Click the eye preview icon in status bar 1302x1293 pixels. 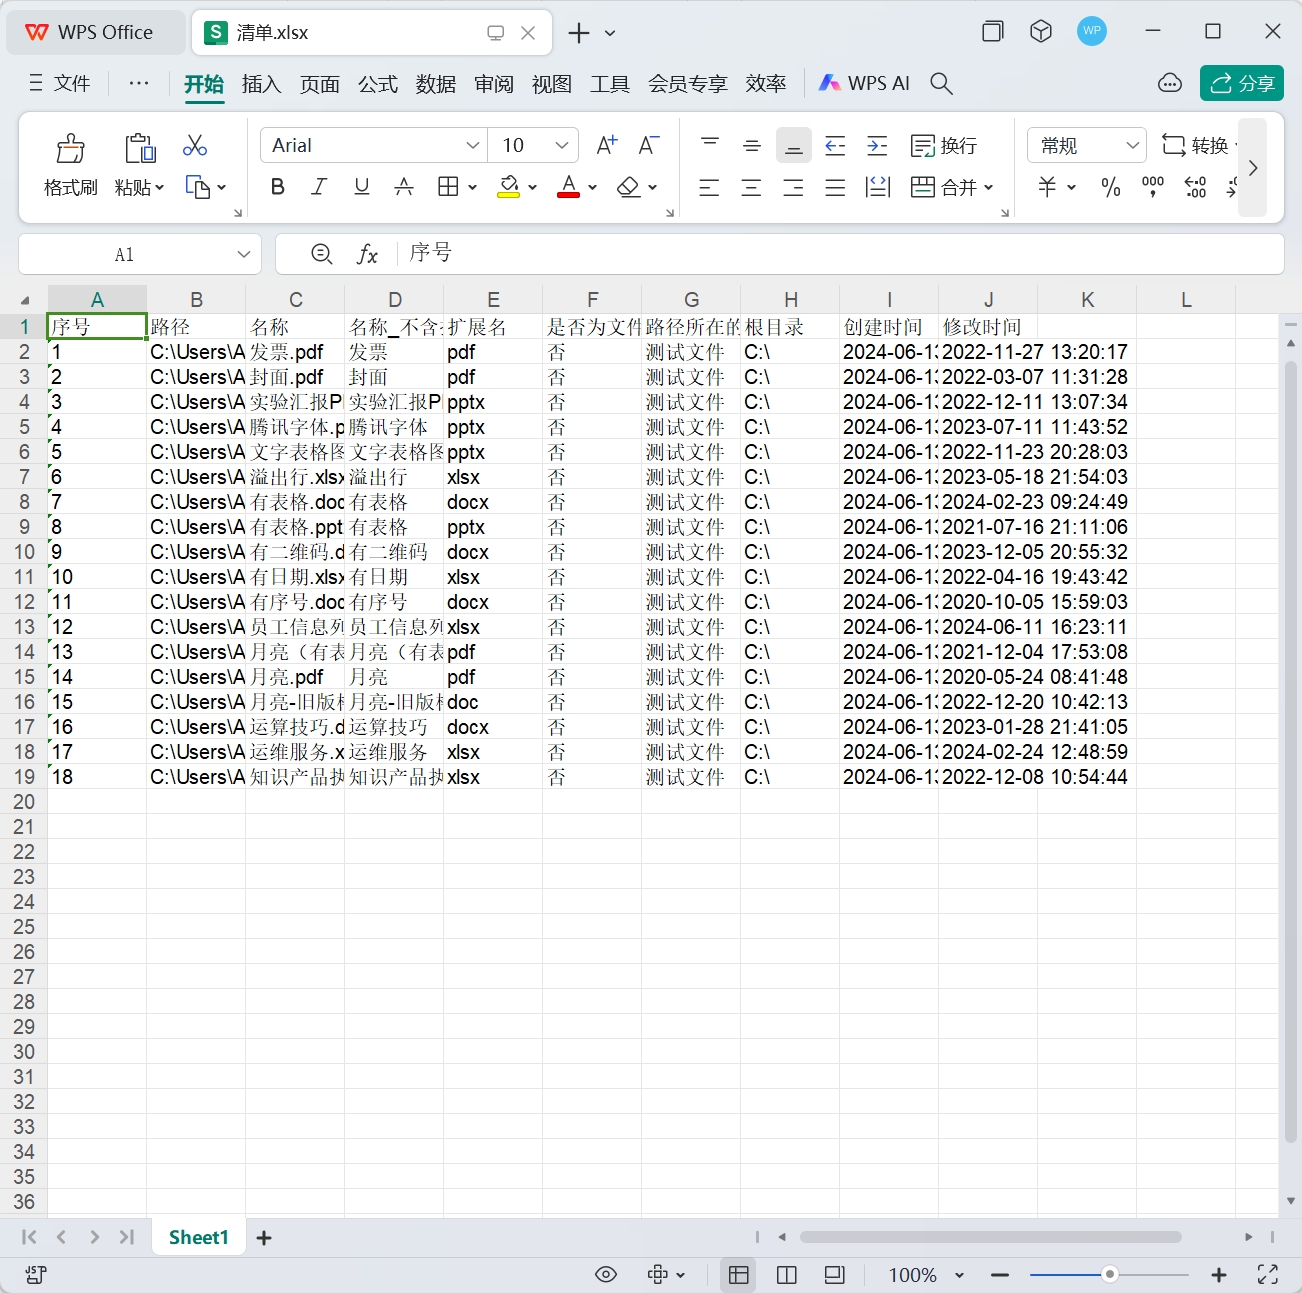tap(606, 1275)
